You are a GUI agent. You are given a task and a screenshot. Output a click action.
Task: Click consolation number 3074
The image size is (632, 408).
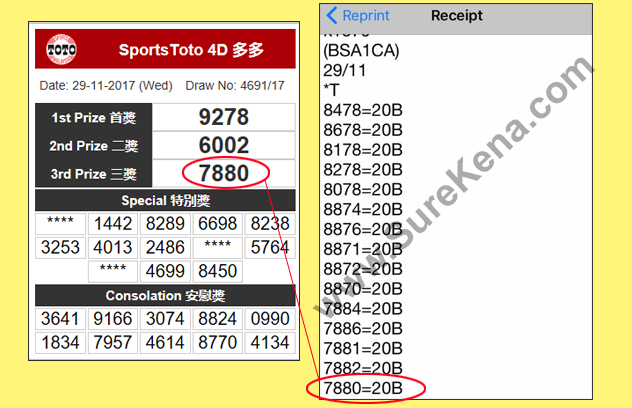pos(165,319)
